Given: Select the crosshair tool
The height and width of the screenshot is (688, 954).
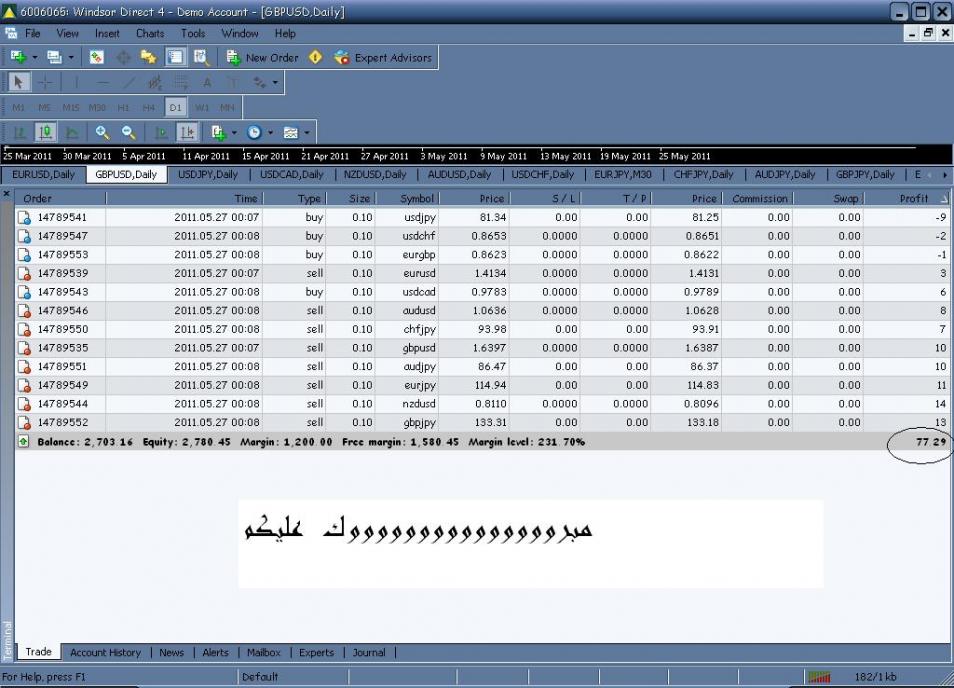Looking at the screenshot, I should [45, 83].
